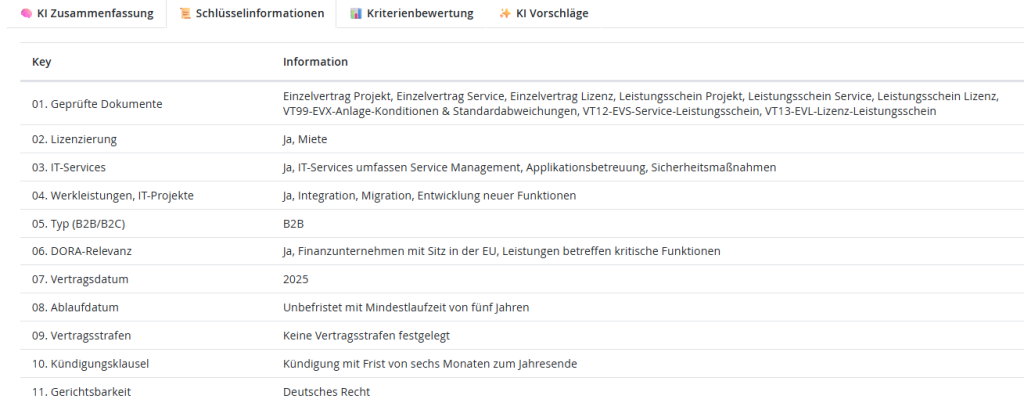Viewport: 1024px width, 406px height.
Task: Click the Information column header
Action: pos(315,62)
